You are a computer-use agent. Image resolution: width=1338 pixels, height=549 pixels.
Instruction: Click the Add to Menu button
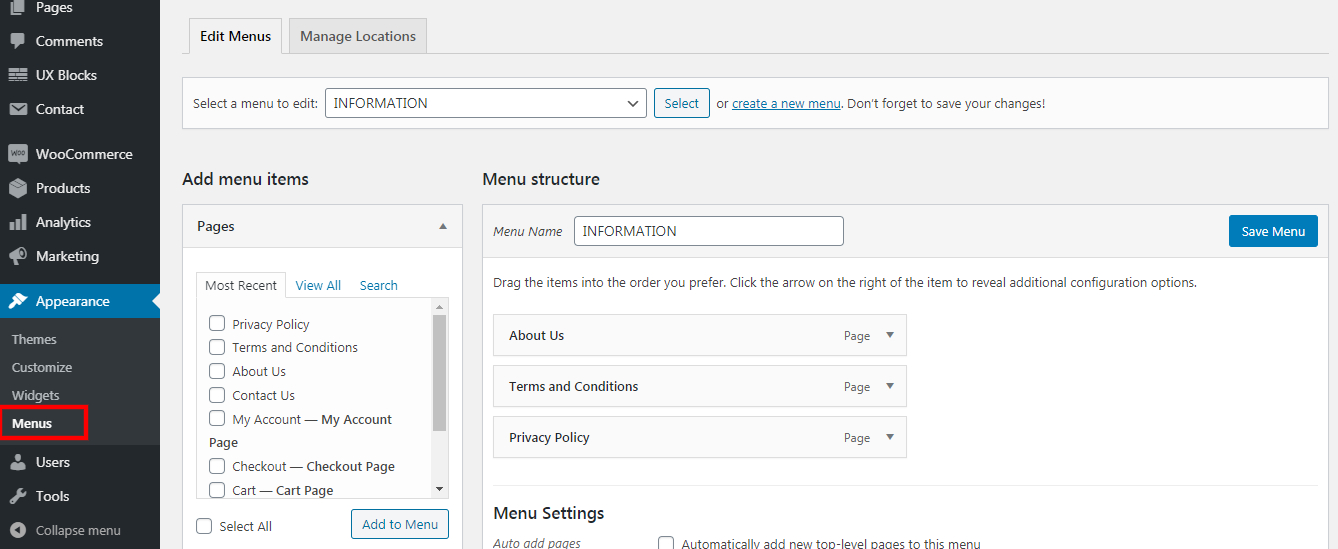tap(400, 524)
